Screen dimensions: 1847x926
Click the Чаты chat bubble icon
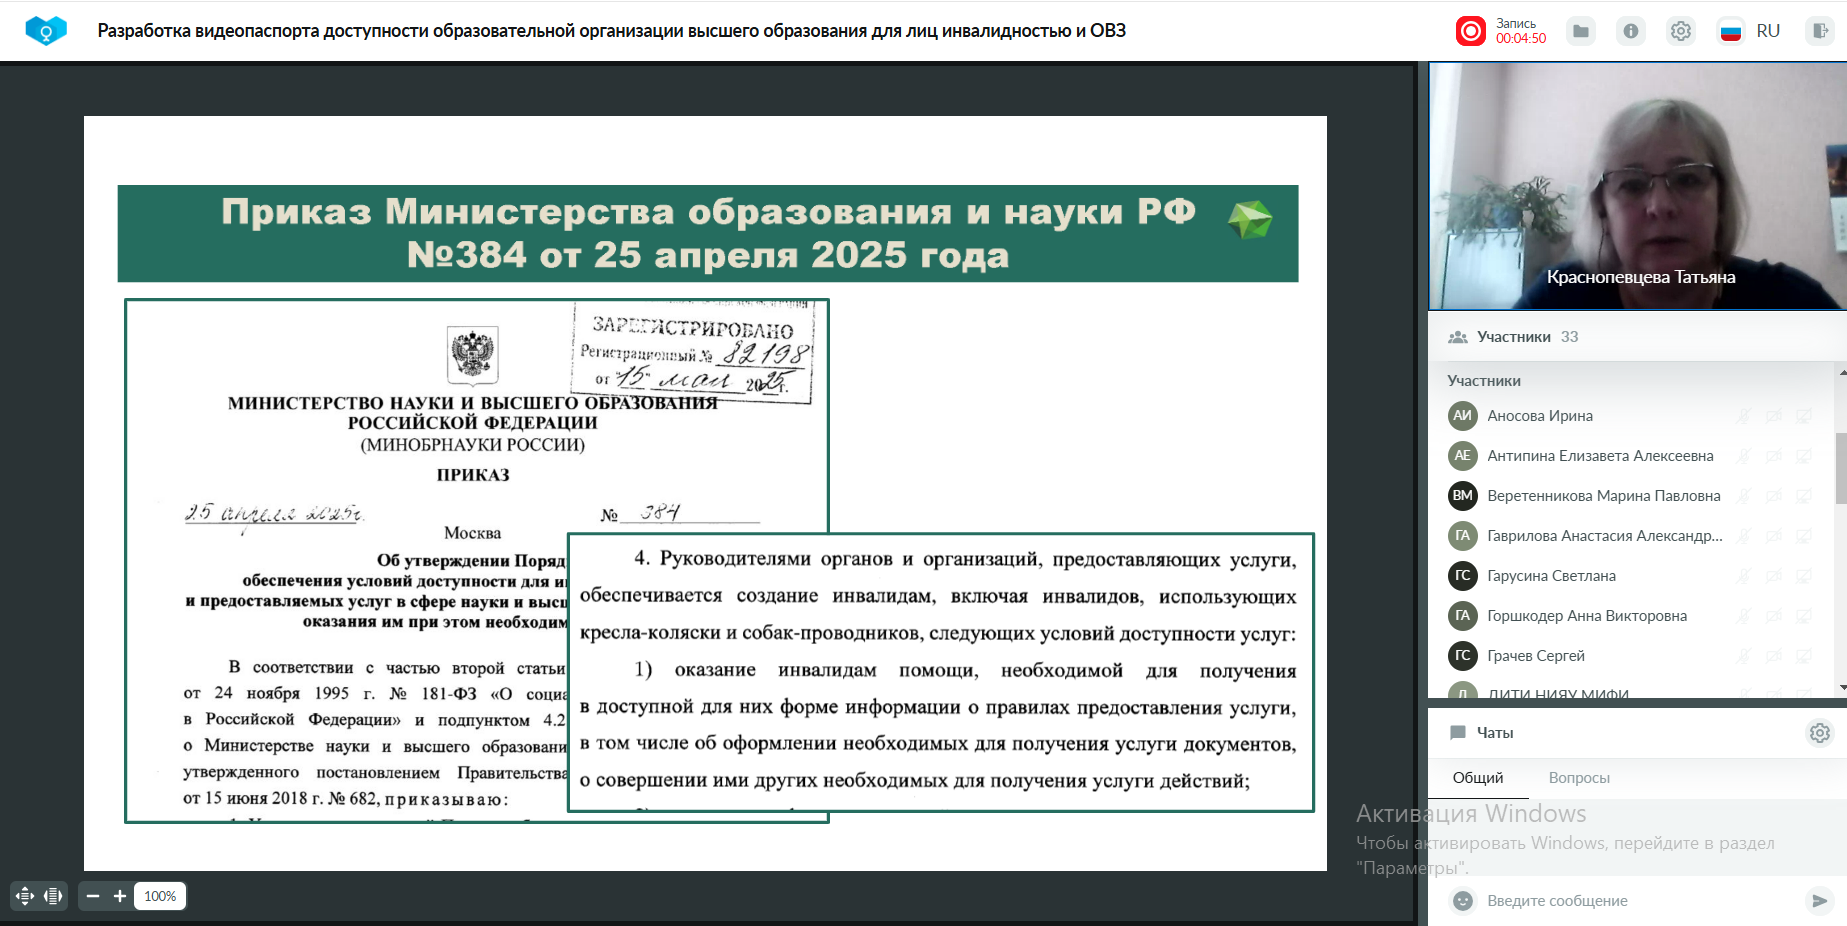pos(1458,733)
